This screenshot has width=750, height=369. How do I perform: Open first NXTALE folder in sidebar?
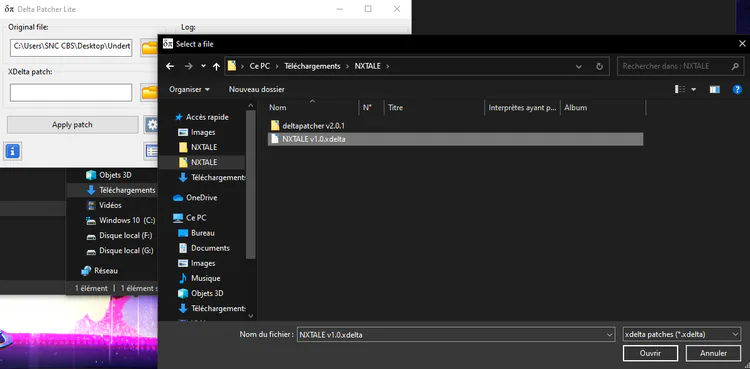198,147
